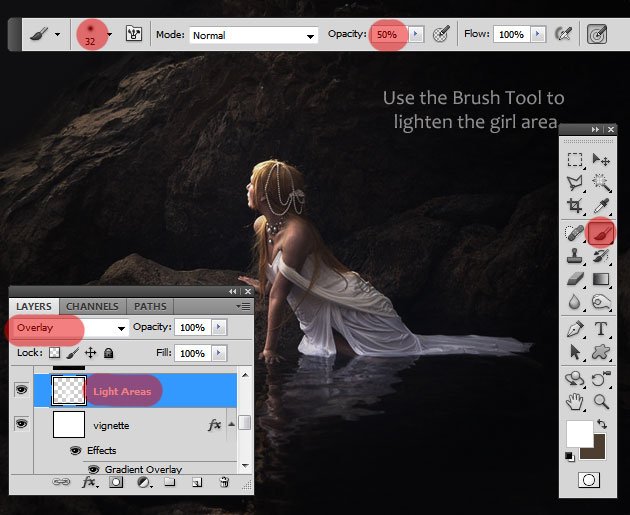The width and height of the screenshot is (630, 515).
Task: Lock layer position
Action: pyautogui.click(x=90, y=353)
